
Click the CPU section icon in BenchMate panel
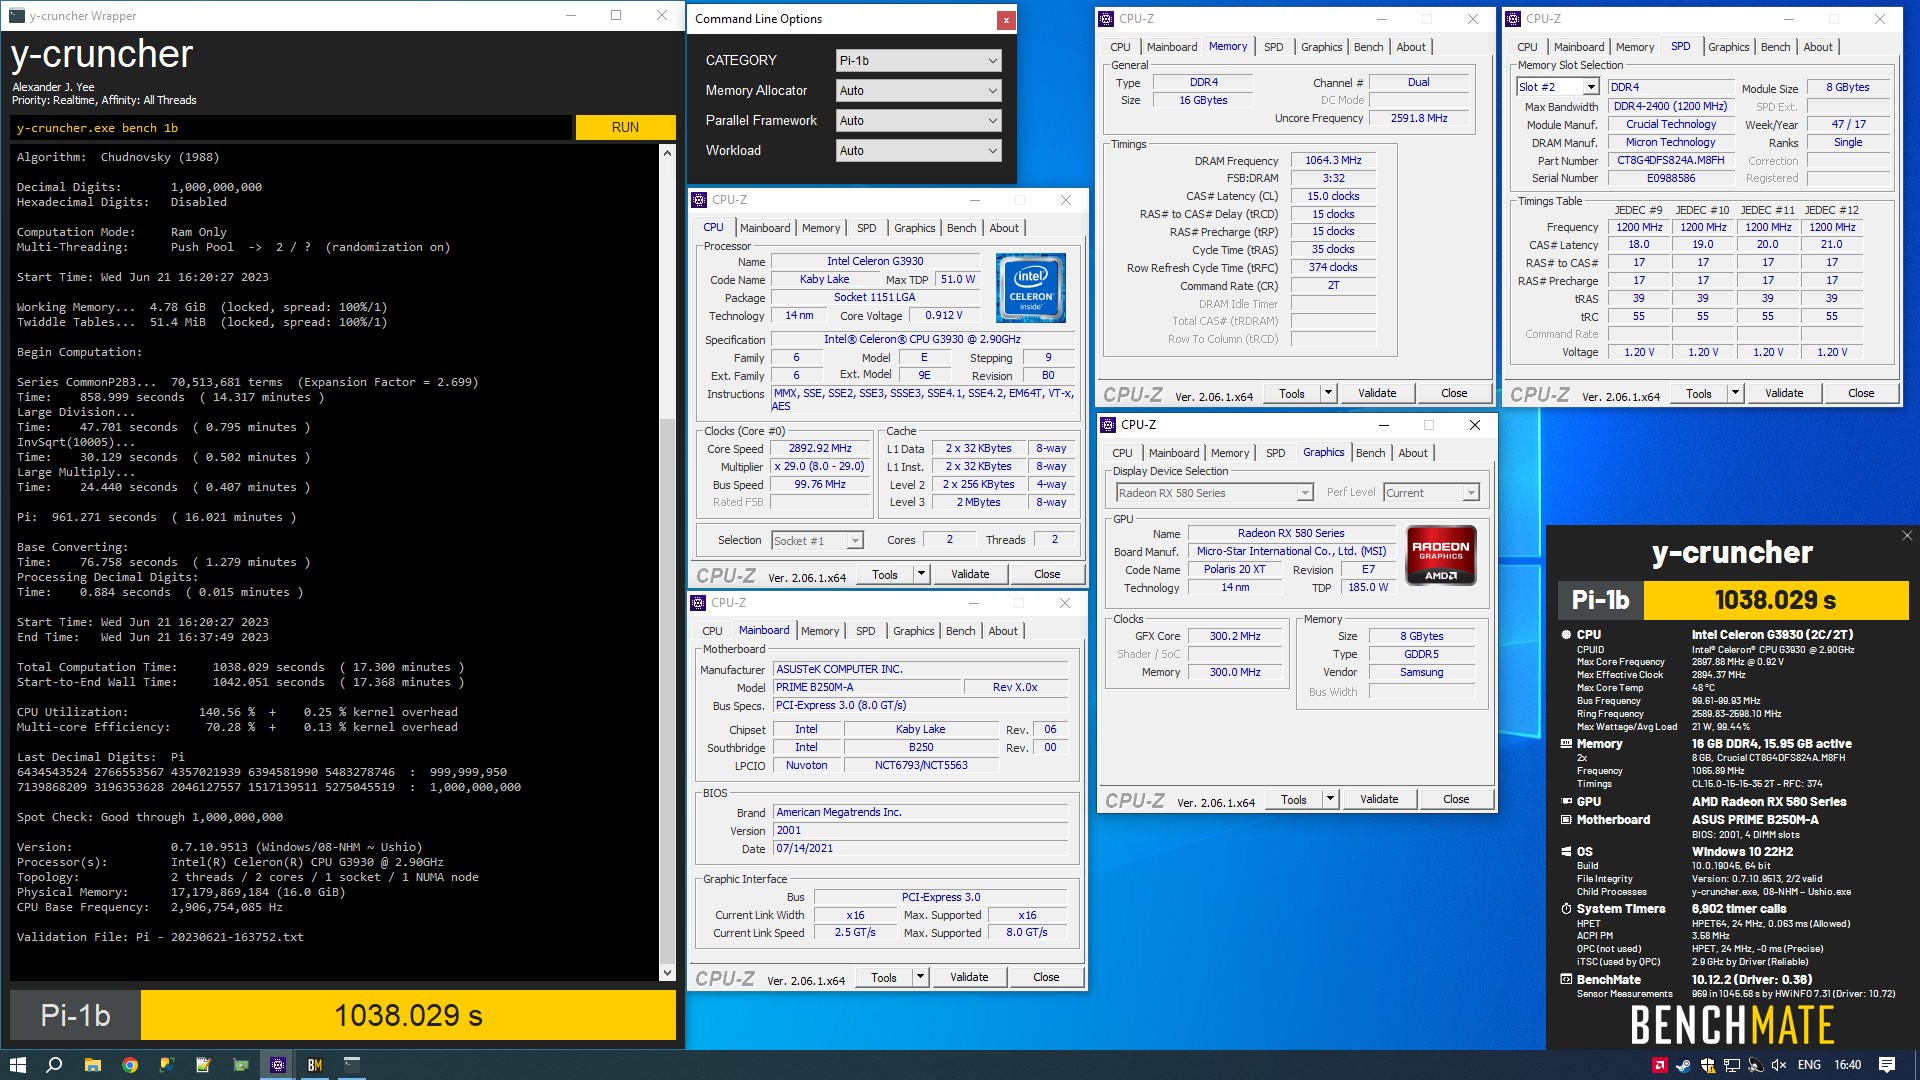[1566, 635]
